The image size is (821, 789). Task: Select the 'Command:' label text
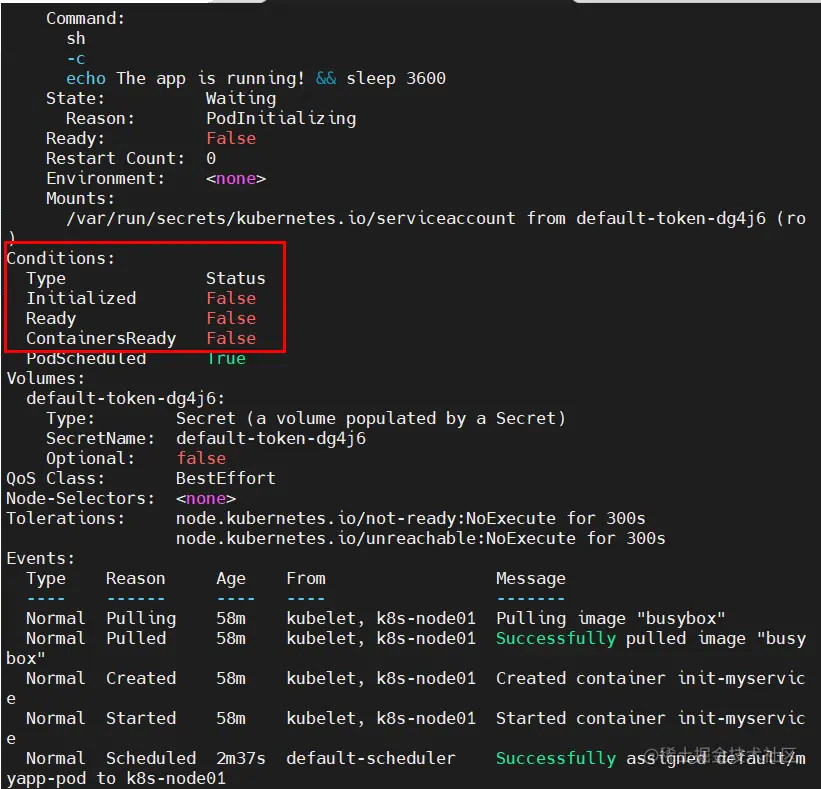pos(85,18)
